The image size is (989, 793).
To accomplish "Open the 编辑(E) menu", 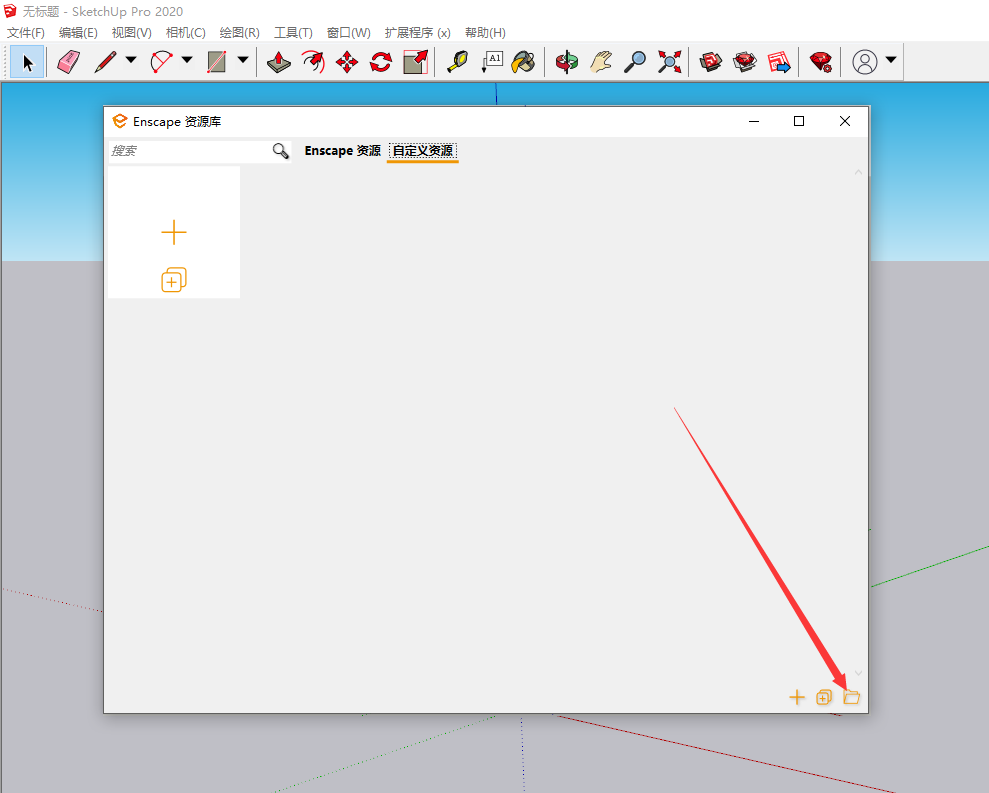I will point(78,33).
